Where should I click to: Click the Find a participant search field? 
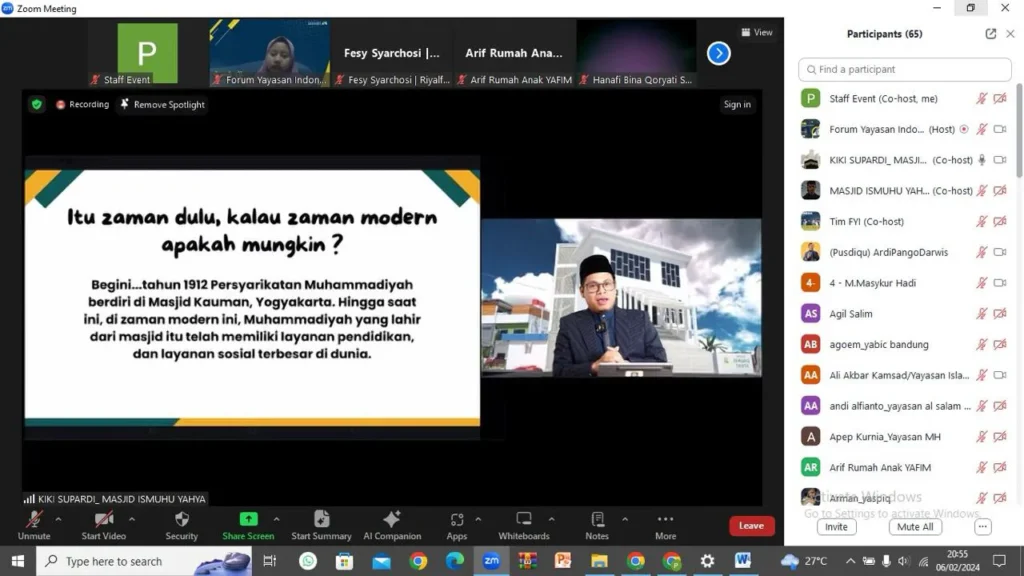(x=904, y=69)
